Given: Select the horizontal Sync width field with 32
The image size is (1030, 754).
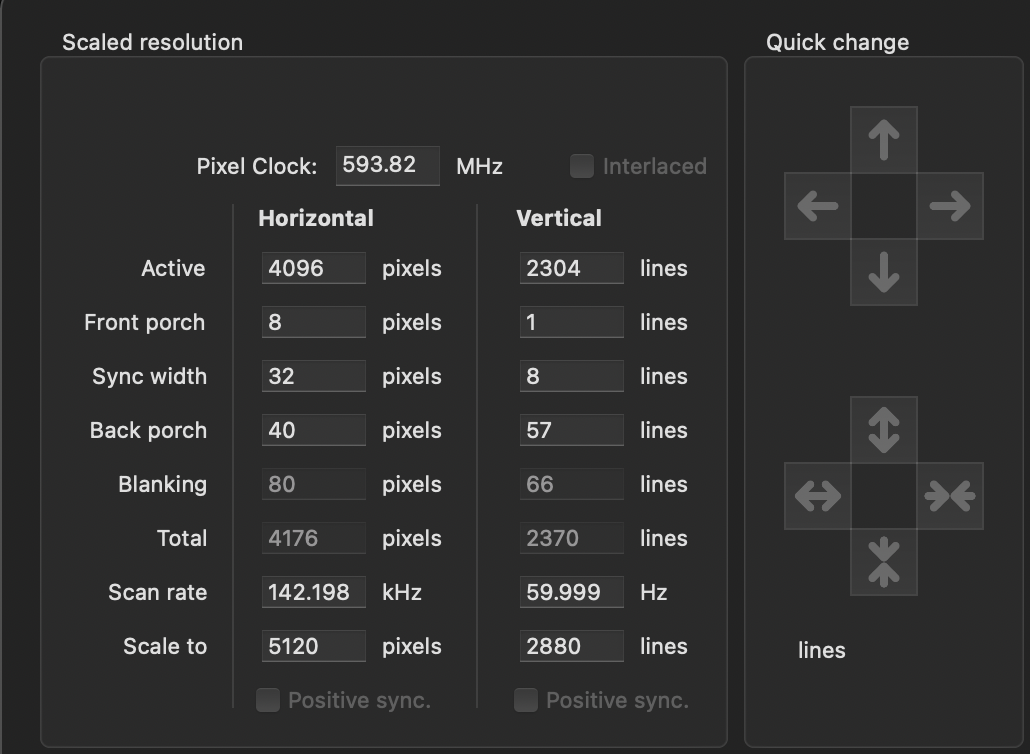Looking at the screenshot, I should [314, 376].
